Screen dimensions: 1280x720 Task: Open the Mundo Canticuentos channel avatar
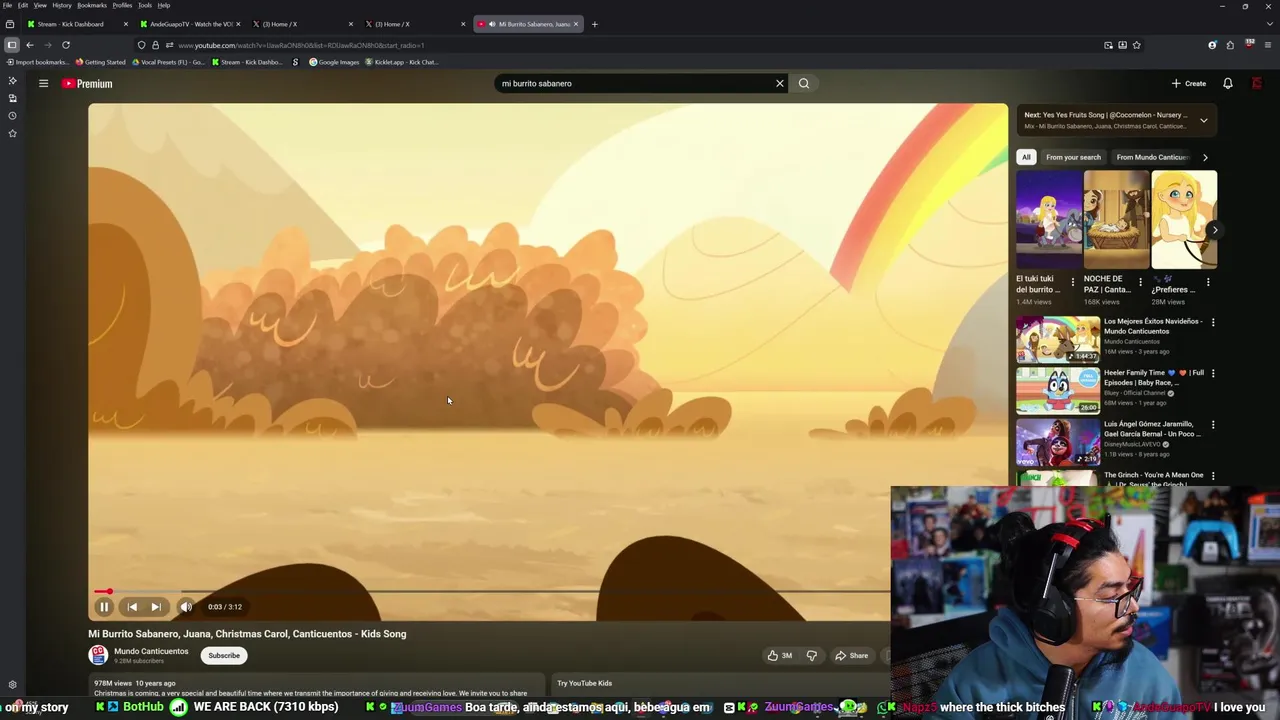pos(98,656)
